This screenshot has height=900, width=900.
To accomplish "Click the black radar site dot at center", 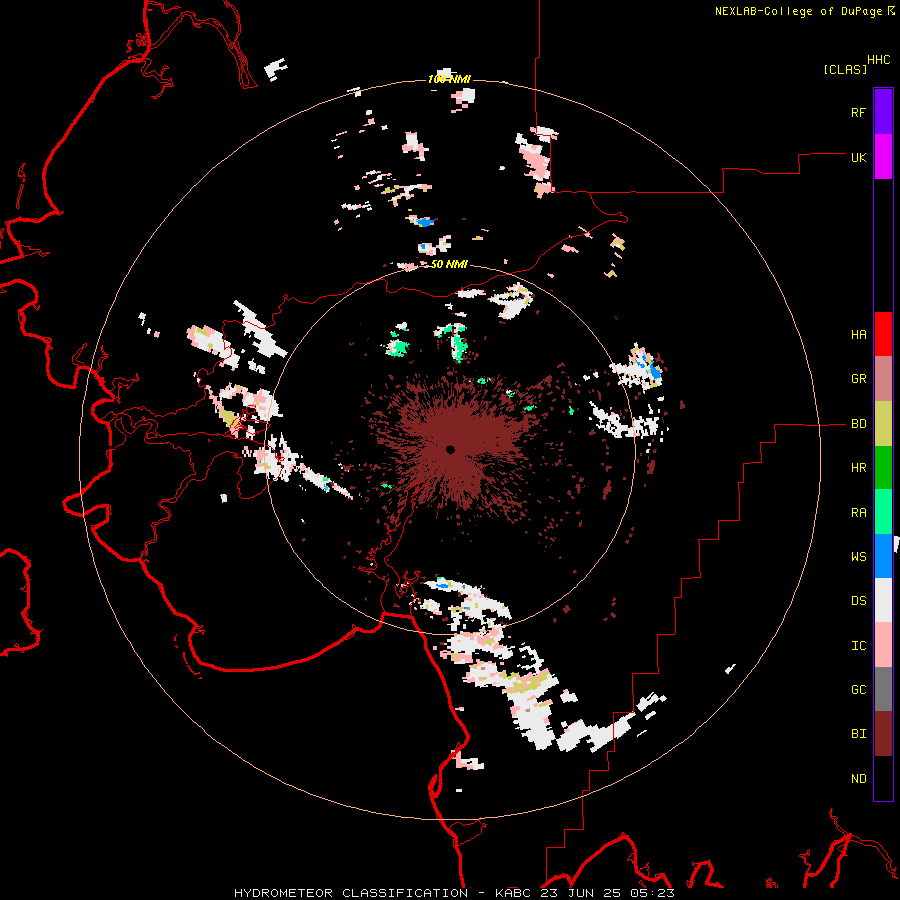I will click(x=451, y=449).
